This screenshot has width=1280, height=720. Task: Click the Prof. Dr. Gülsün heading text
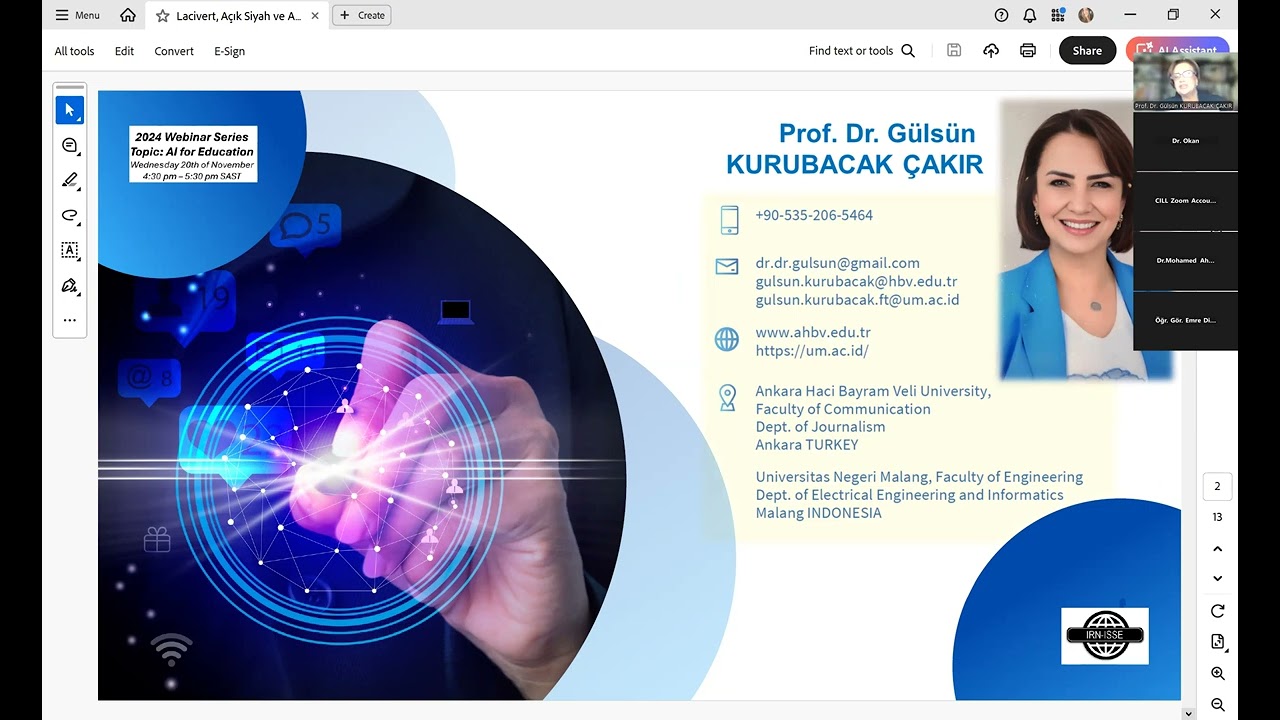coord(877,133)
